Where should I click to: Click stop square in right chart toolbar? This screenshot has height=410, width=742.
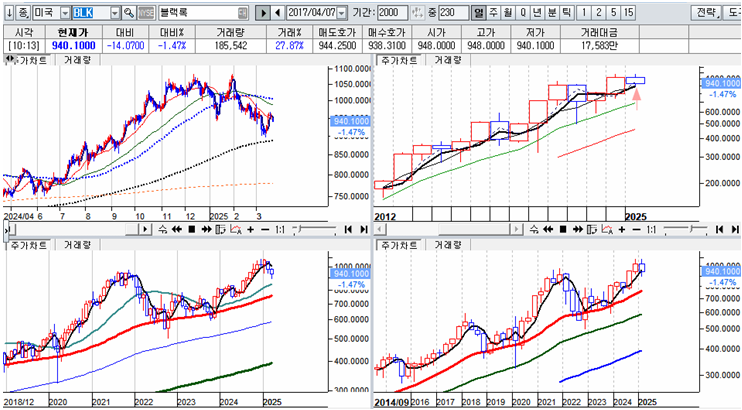(x=563, y=230)
